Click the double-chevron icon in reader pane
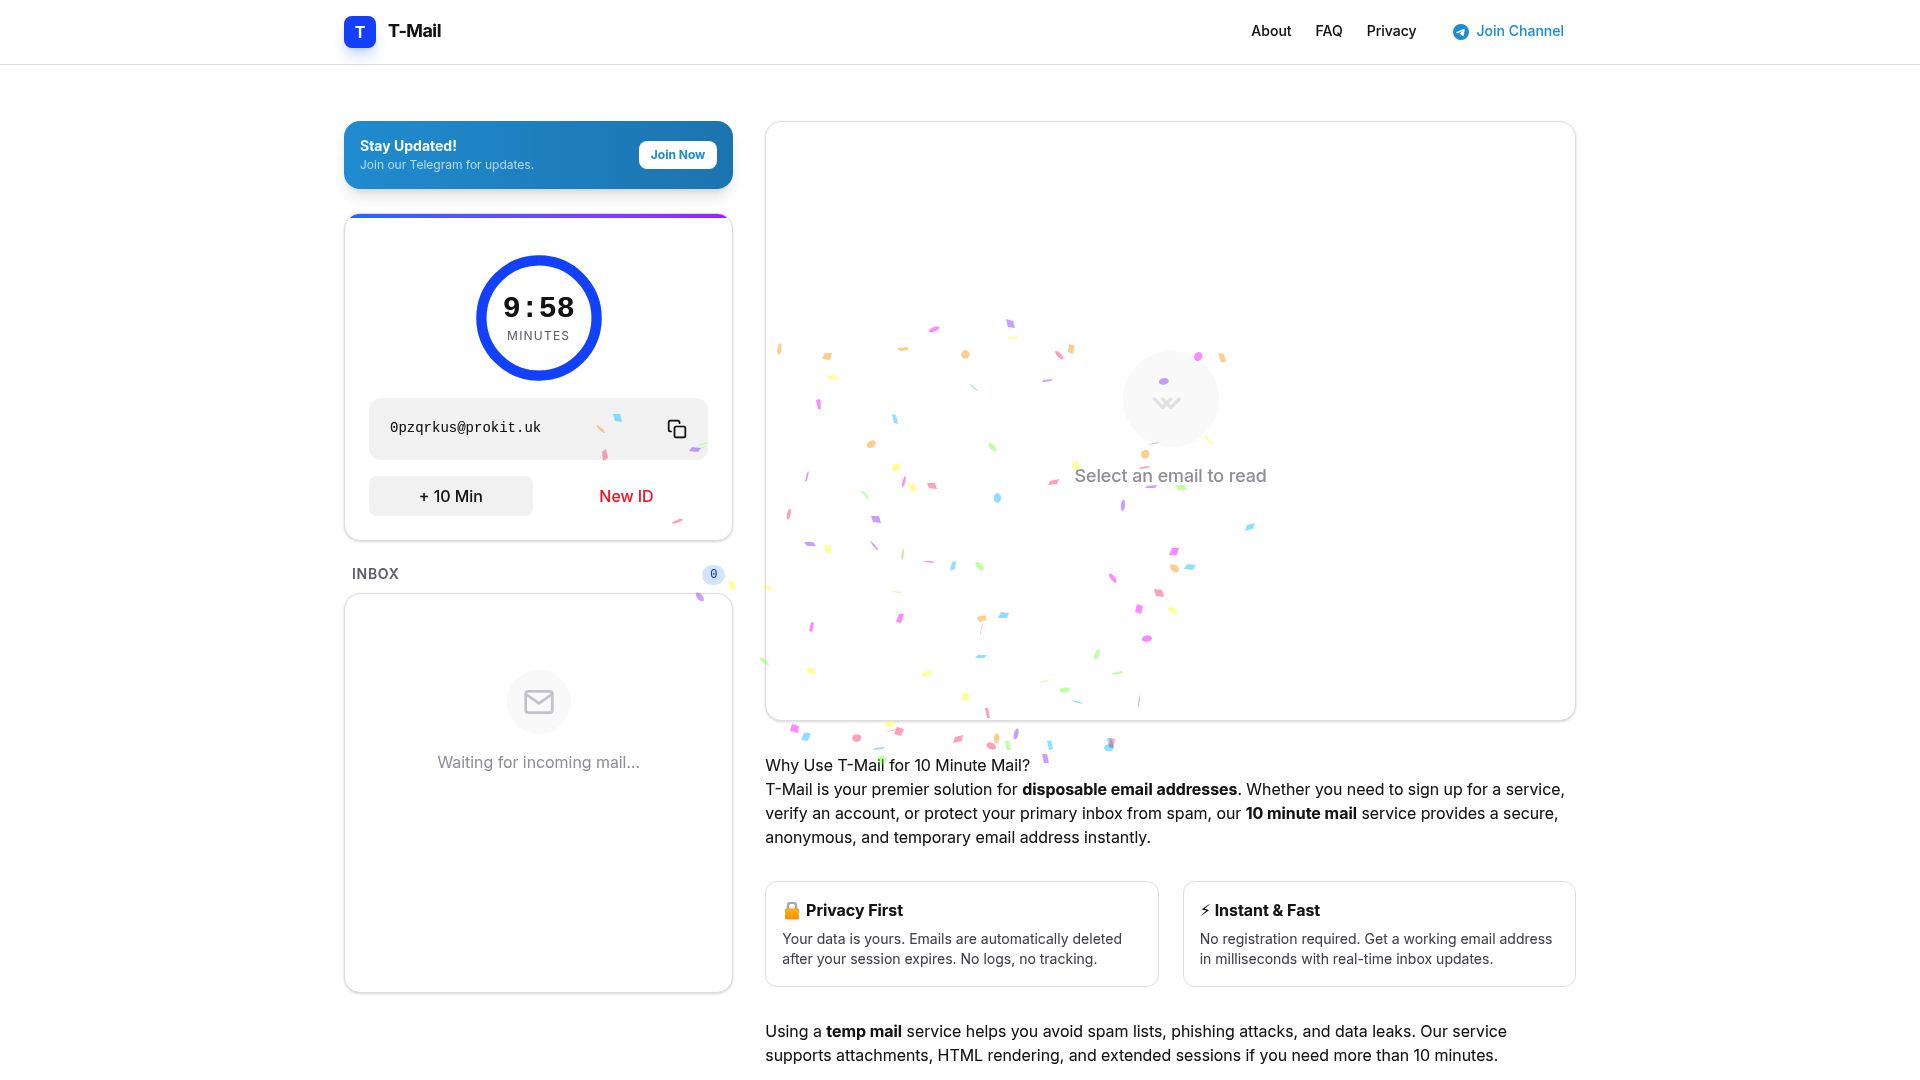This screenshot has height=1080, width=1920. click(x=1167, y=402)
